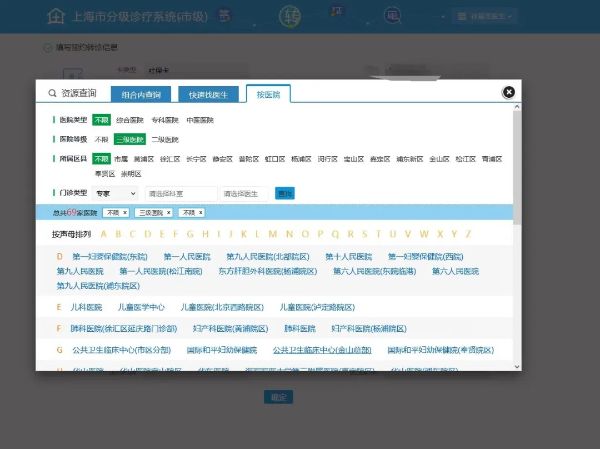Click the blue 查询 search button
The image size is (600, 449).
pos(285,193)
